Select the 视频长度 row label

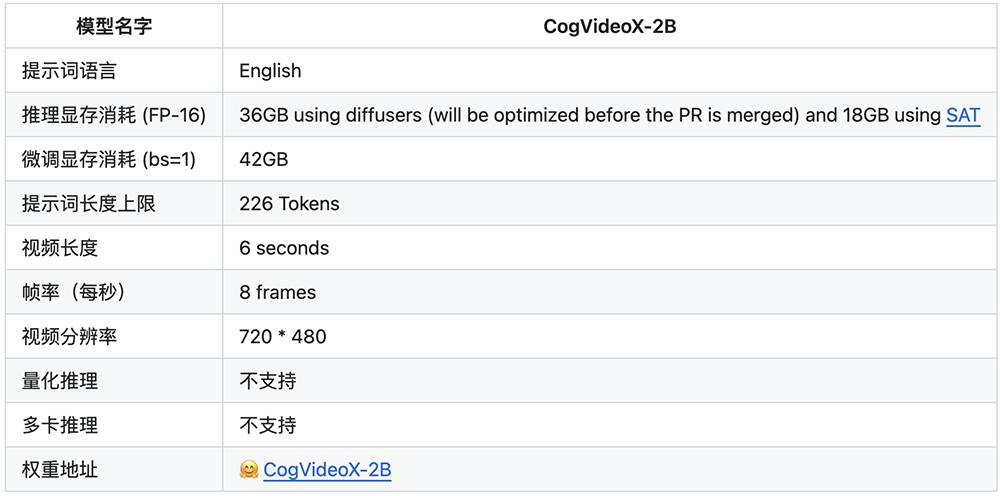60,248
